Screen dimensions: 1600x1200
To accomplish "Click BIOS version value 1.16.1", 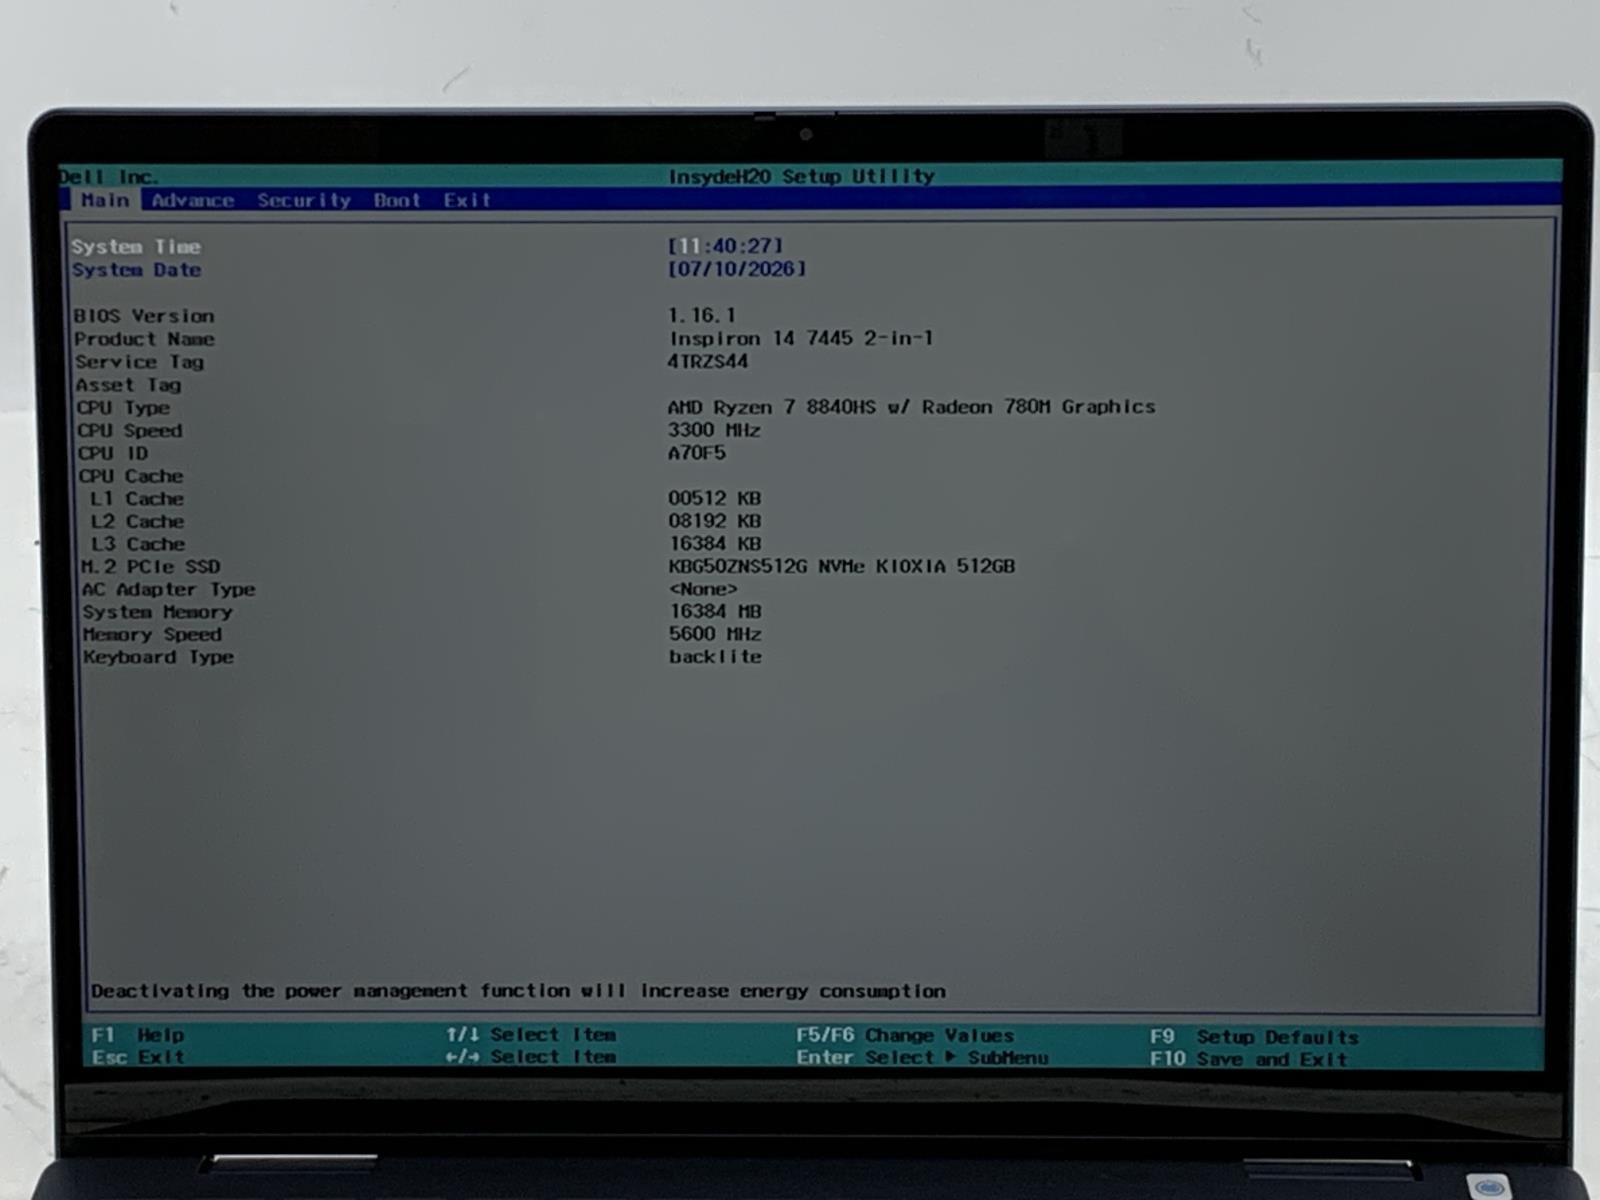I will (701, 315).
